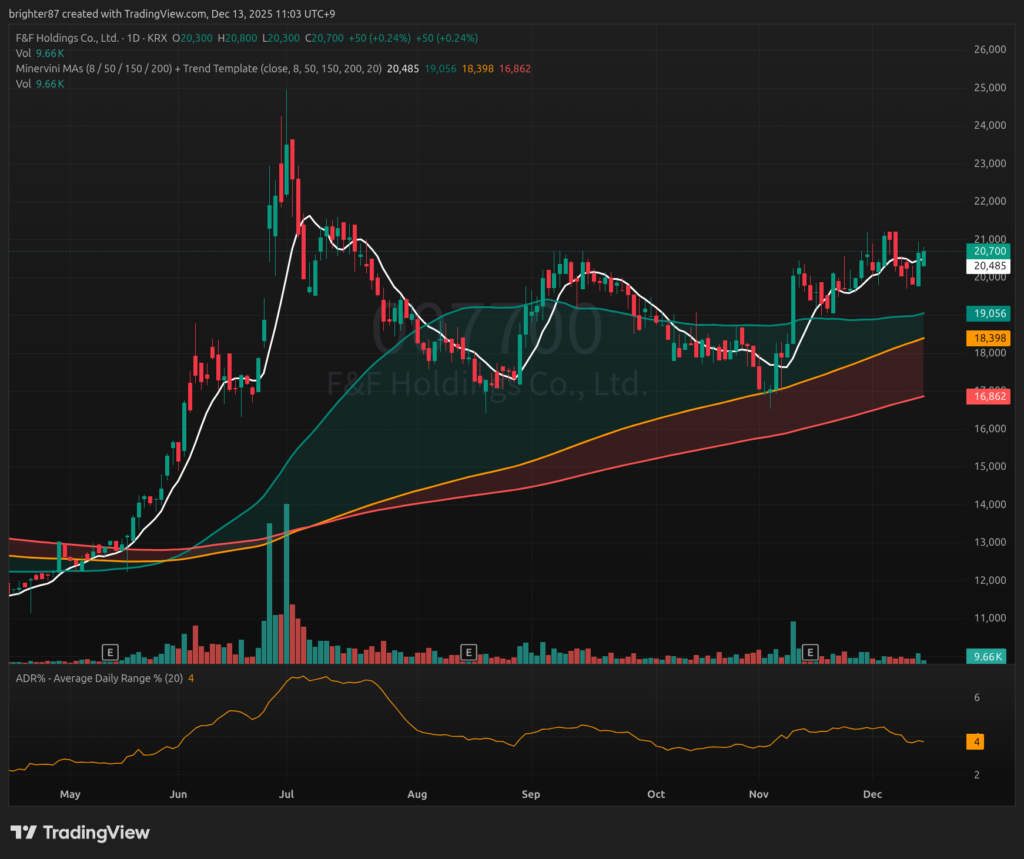Screen dimensions: 1024x859
Task: Select the ADR% Average Daily Range legend
Action: (x=98, y=680)
